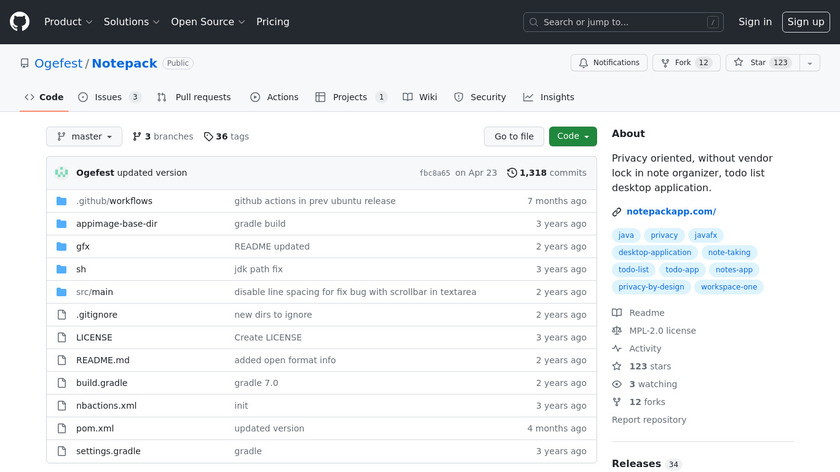This screenshot has height=472, width=840.
Task: Click the Search or jump to field
Action: (x=623, y=22)
